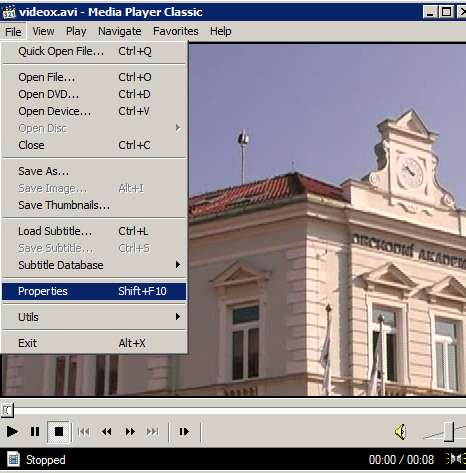Open Properties from the File menu
Screen dimensions: 466x473
[94, 291]
